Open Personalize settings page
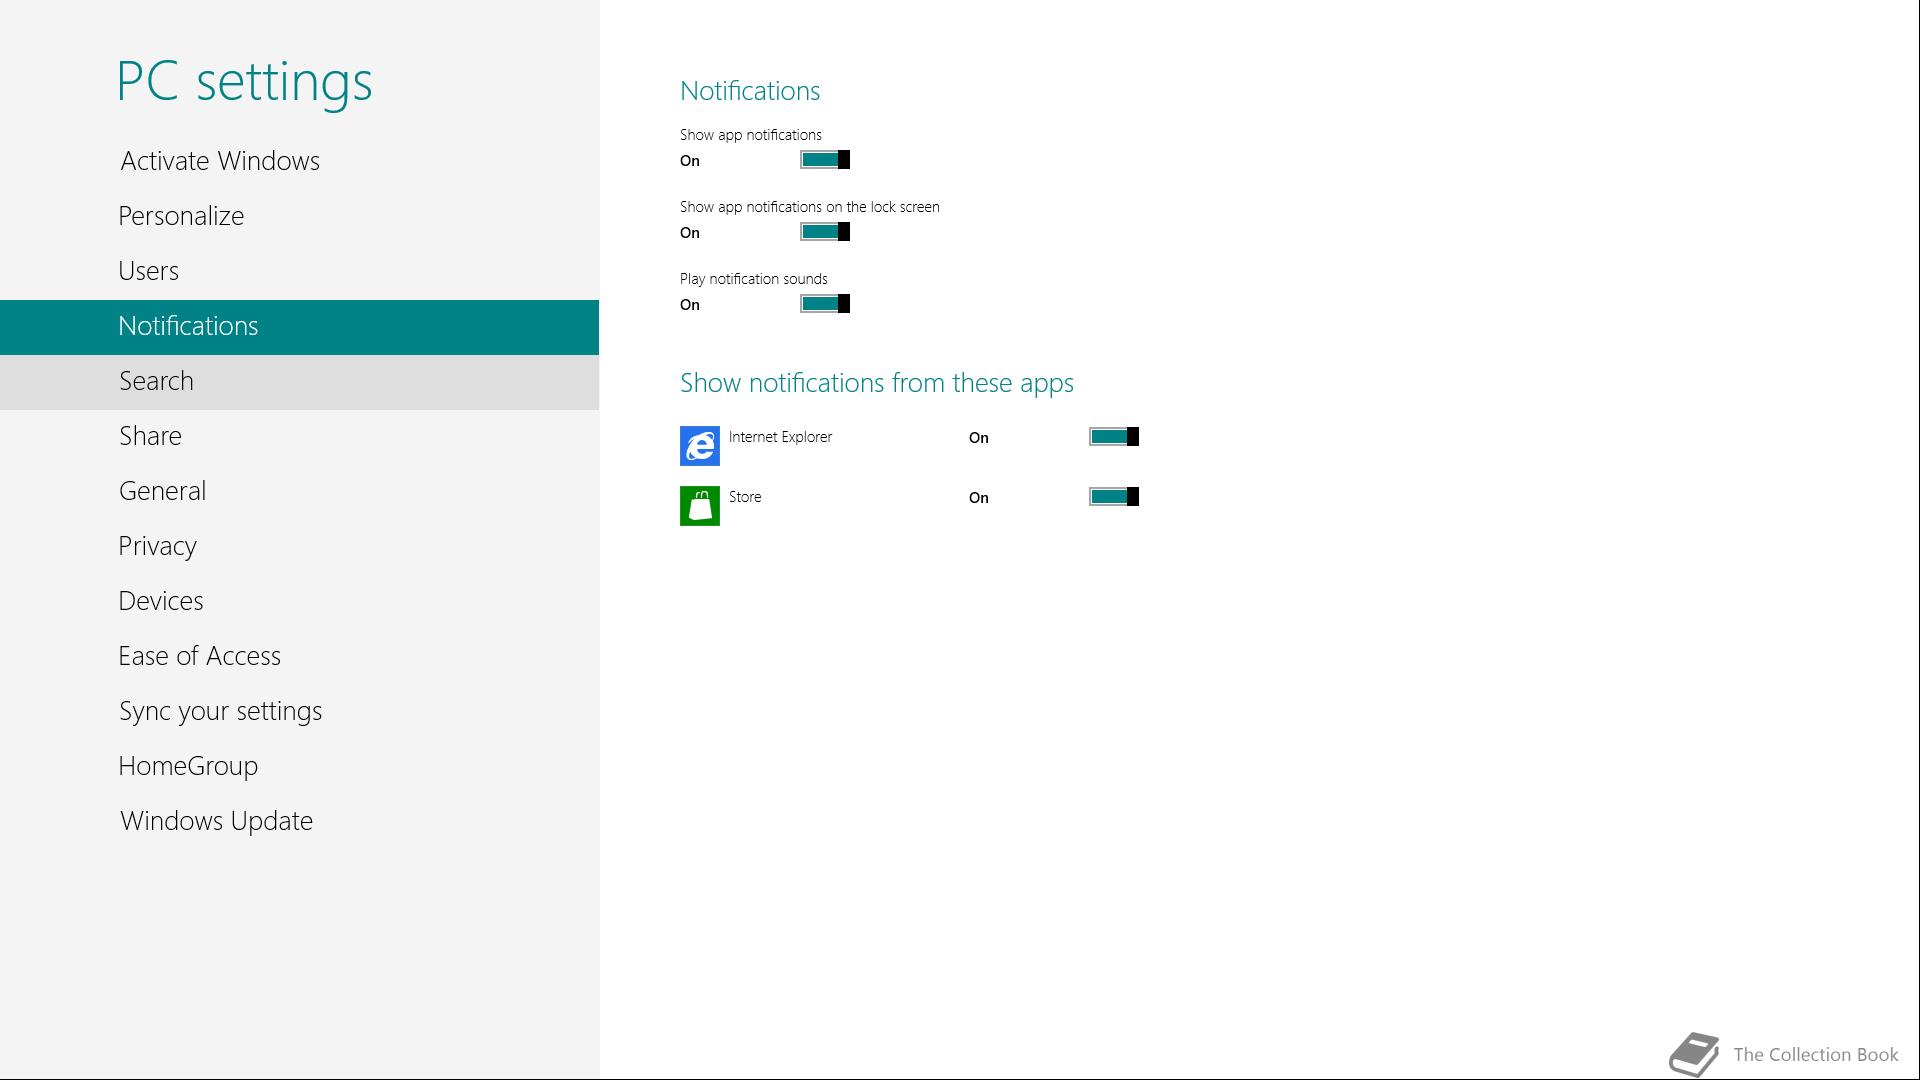 click(299, 217)
